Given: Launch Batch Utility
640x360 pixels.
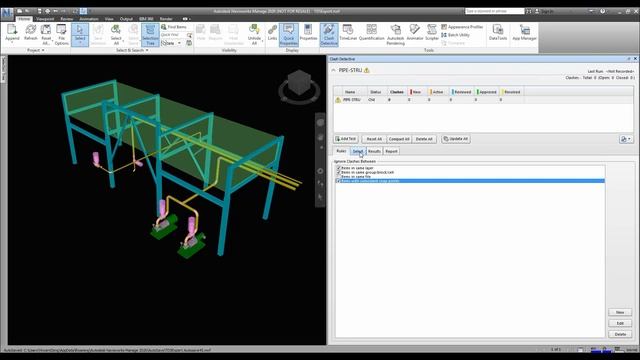Looking at the screenshot, I should pos(456,35).
